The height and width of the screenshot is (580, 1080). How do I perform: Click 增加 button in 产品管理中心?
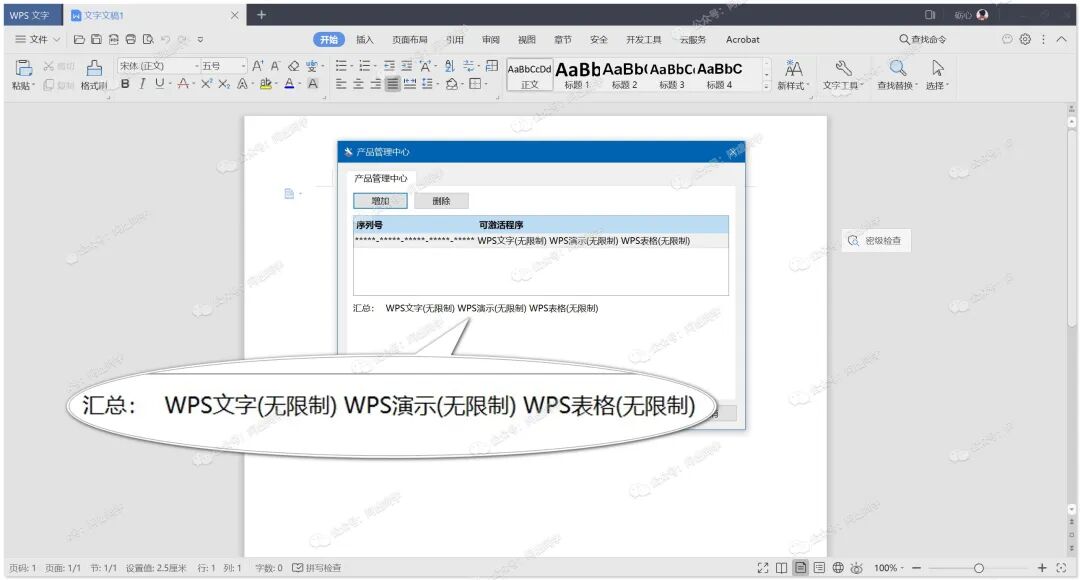tap(380, 200)
